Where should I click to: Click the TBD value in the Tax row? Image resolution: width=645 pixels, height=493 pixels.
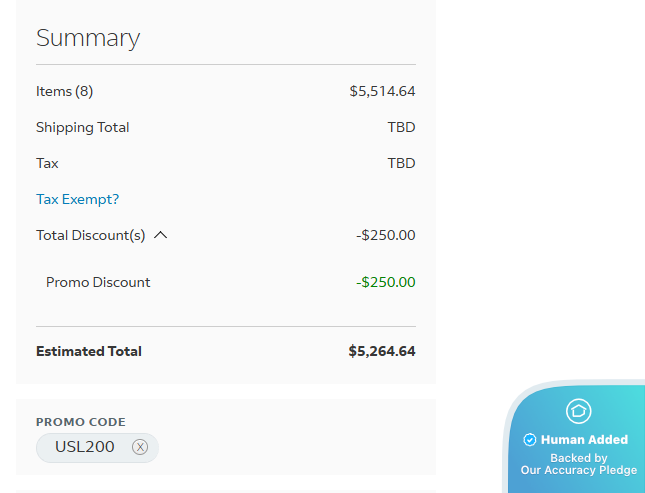pyautogui.click(x=401, y=163)
